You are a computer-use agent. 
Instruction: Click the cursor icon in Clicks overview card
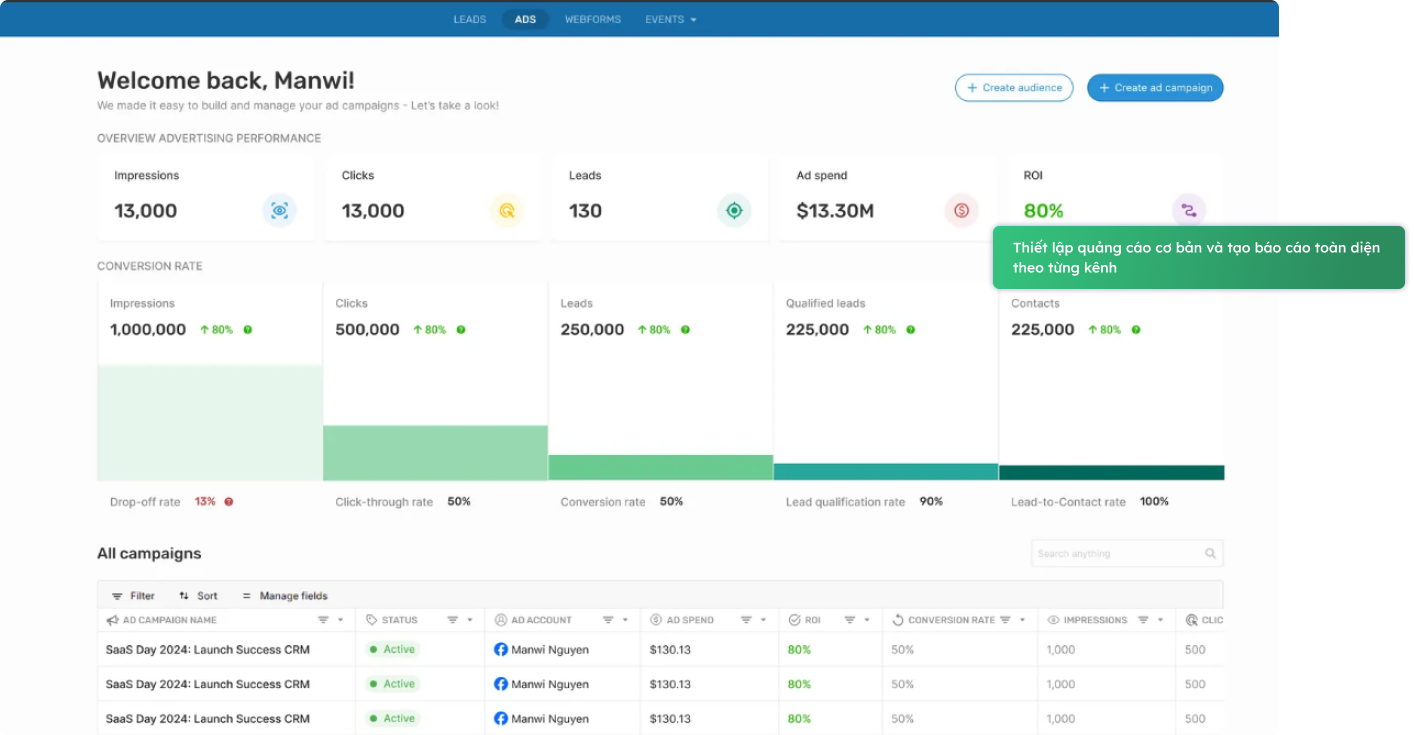point(507,210)
